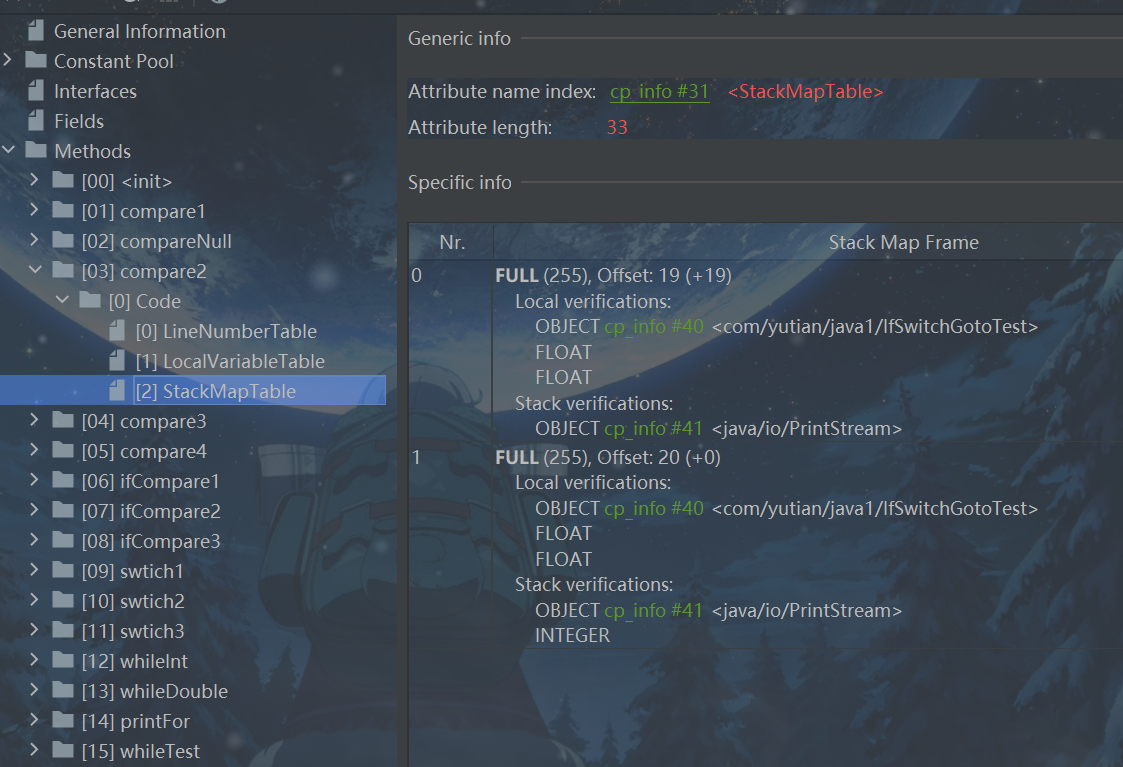Expand the Constant Pool node

point(8,61)
